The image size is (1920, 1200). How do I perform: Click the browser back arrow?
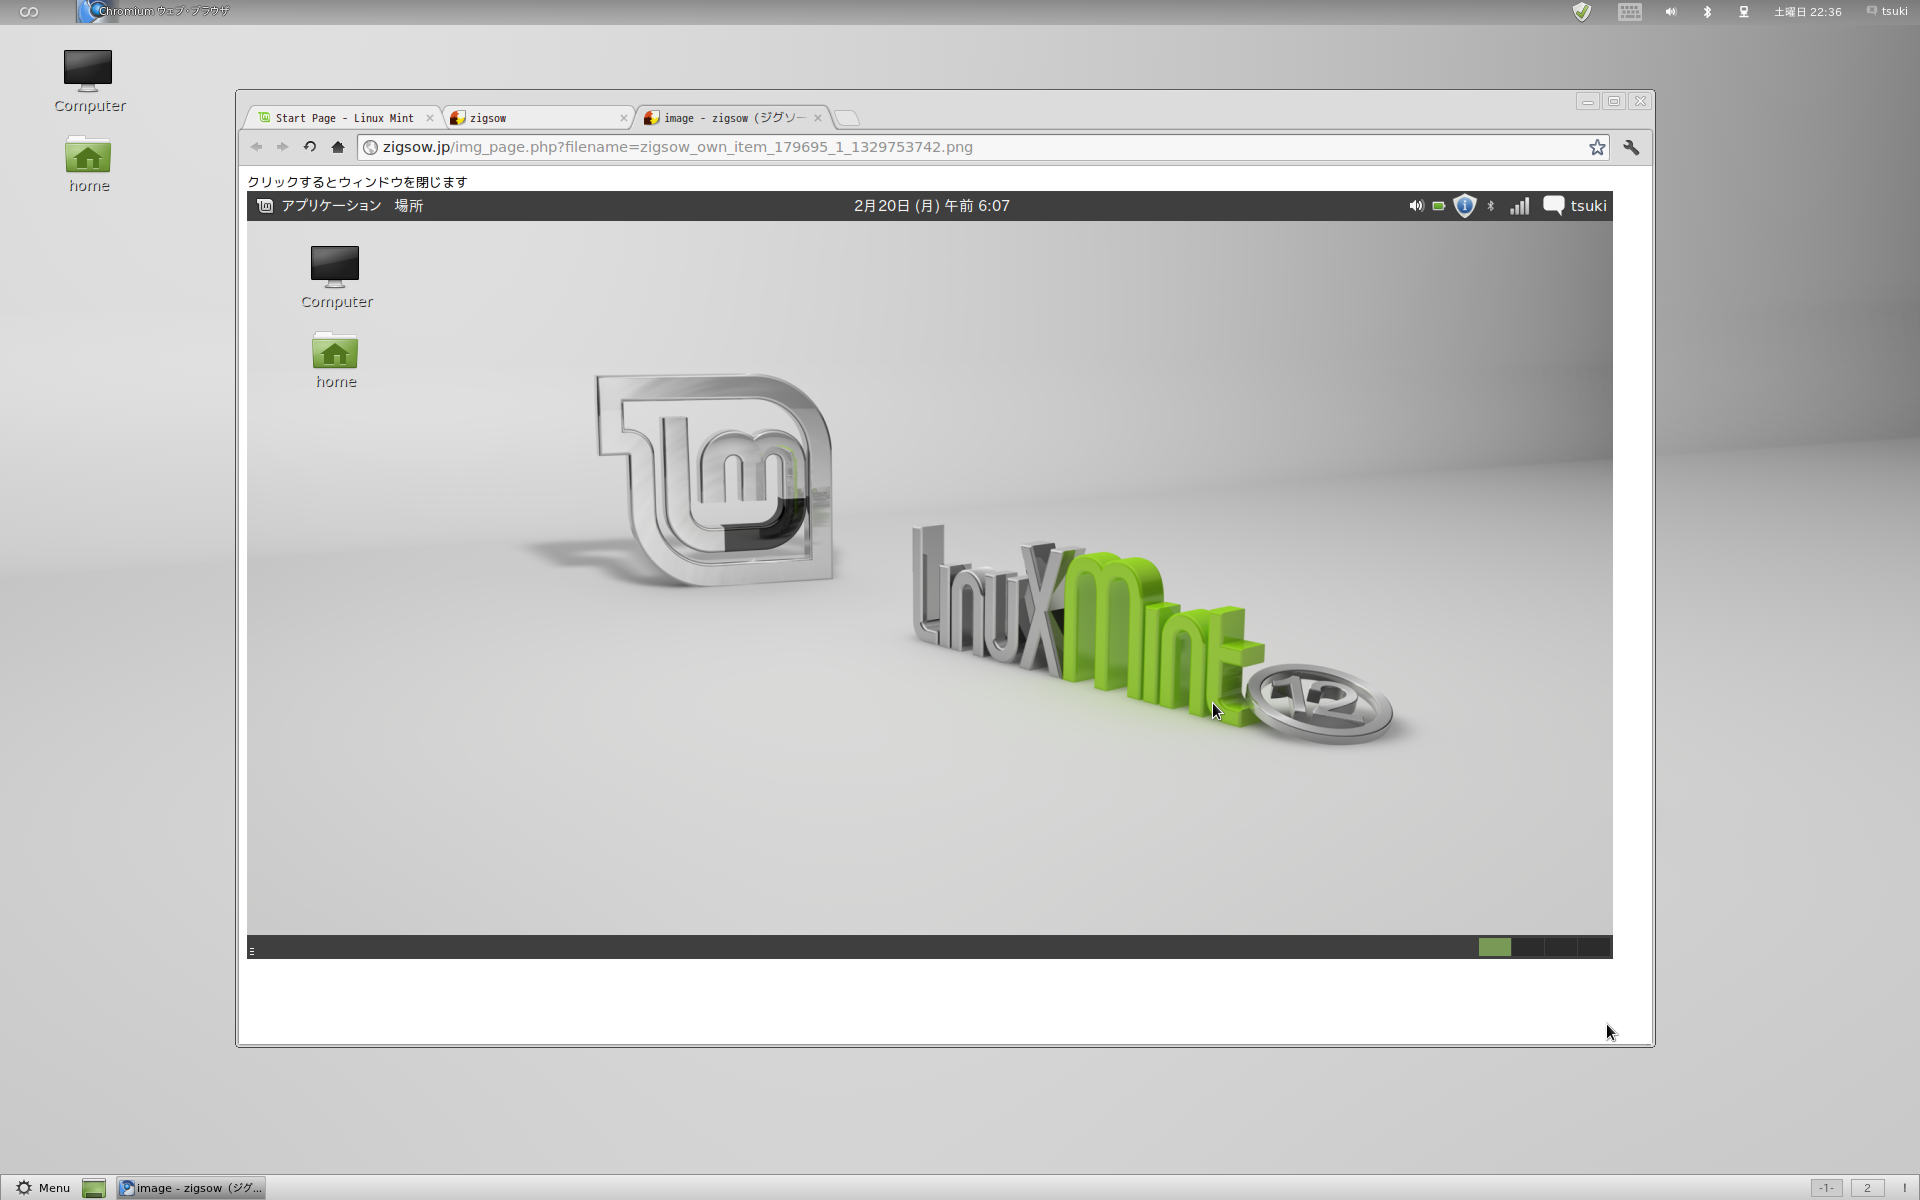(257, 147)
